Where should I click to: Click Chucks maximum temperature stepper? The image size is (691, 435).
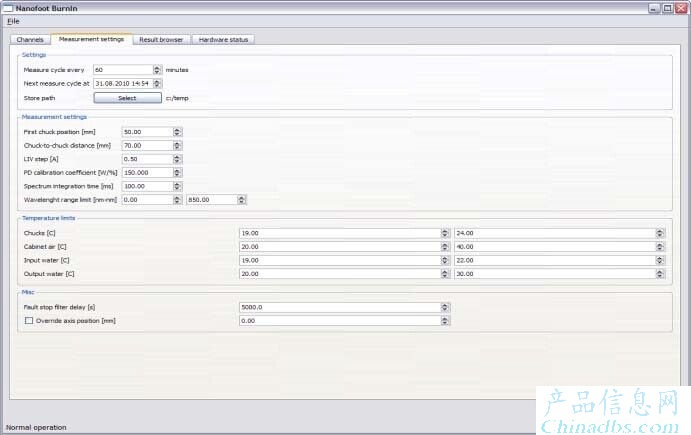660,233
